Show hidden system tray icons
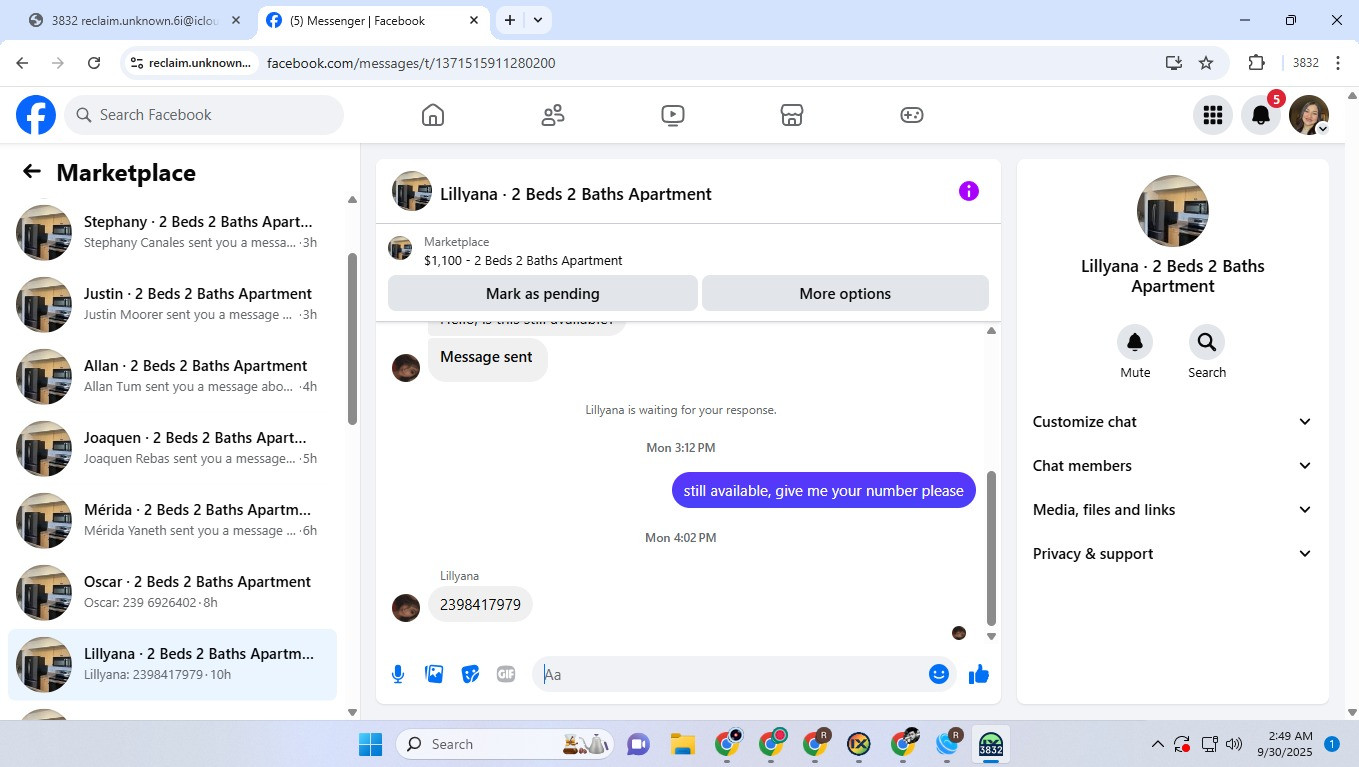1359x767 pixels. pos(1158,744)
